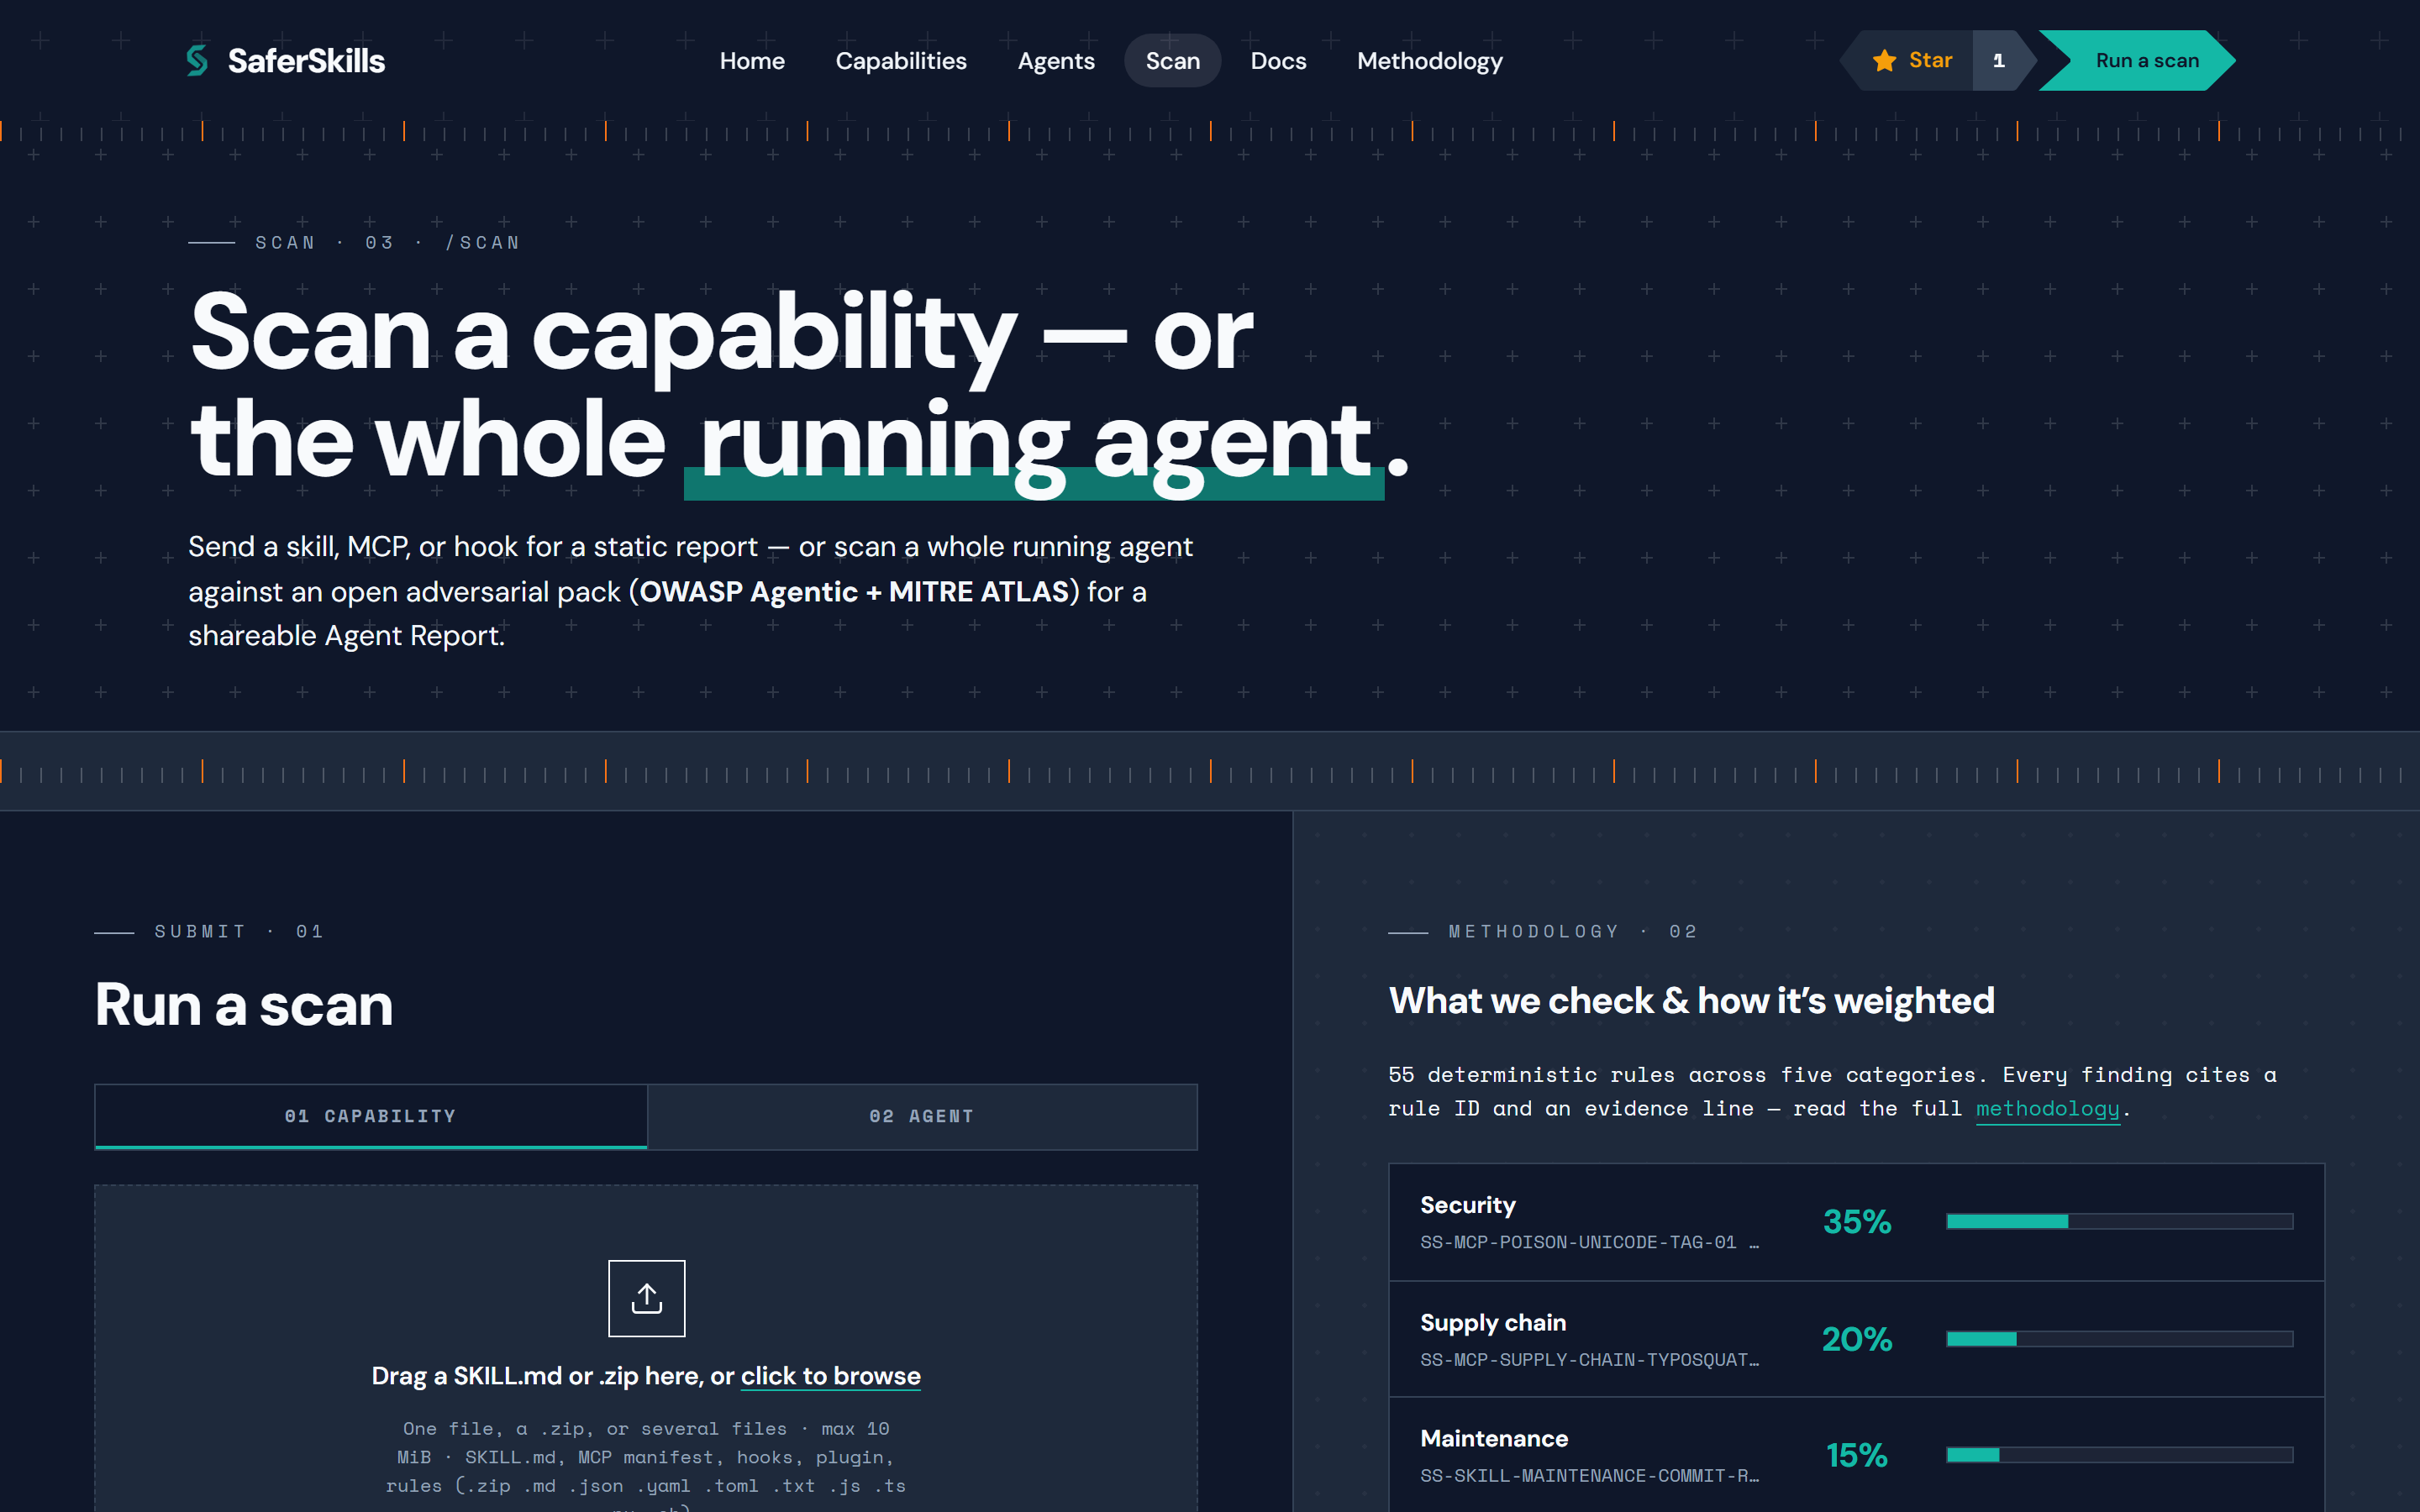Click 'What we check & how it's weighted' heading
This screenshot has height=1512, width=2420.
point(1691,1001)
